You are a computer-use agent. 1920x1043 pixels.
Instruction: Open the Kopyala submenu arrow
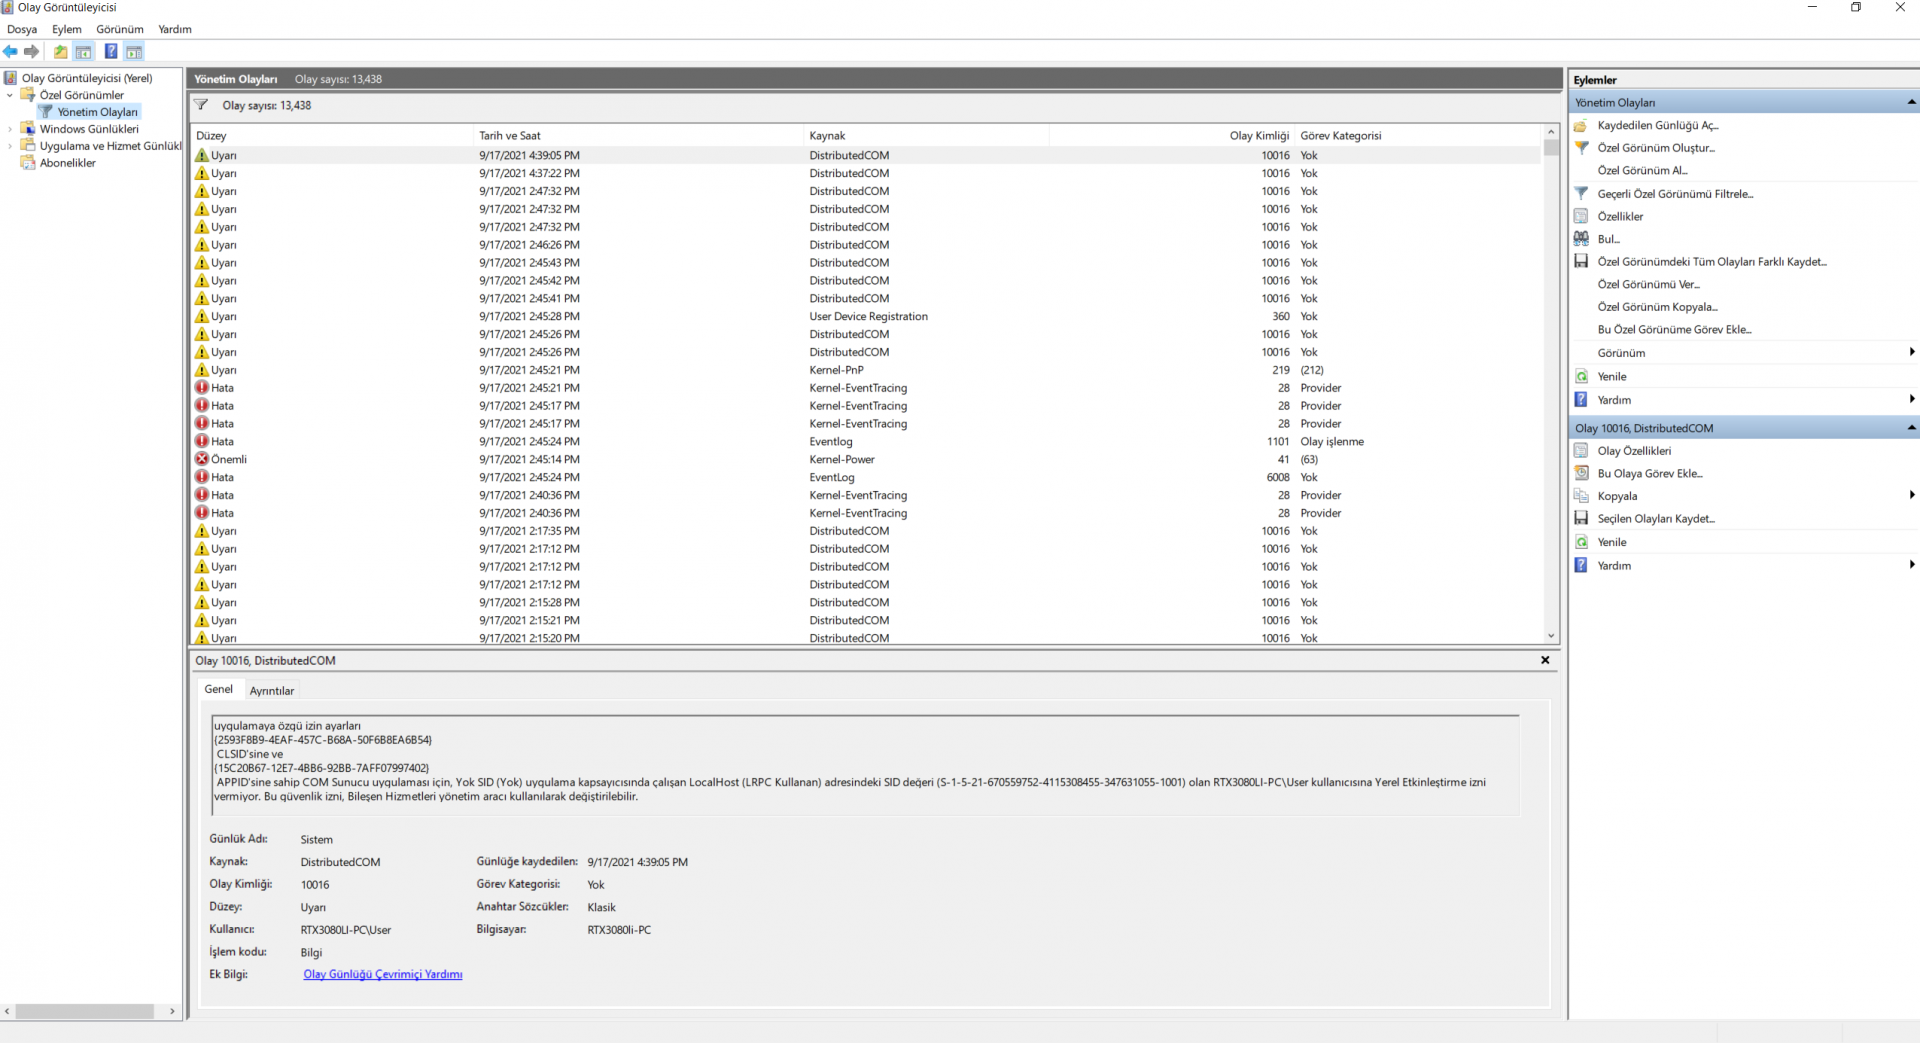click(1911, 495)
